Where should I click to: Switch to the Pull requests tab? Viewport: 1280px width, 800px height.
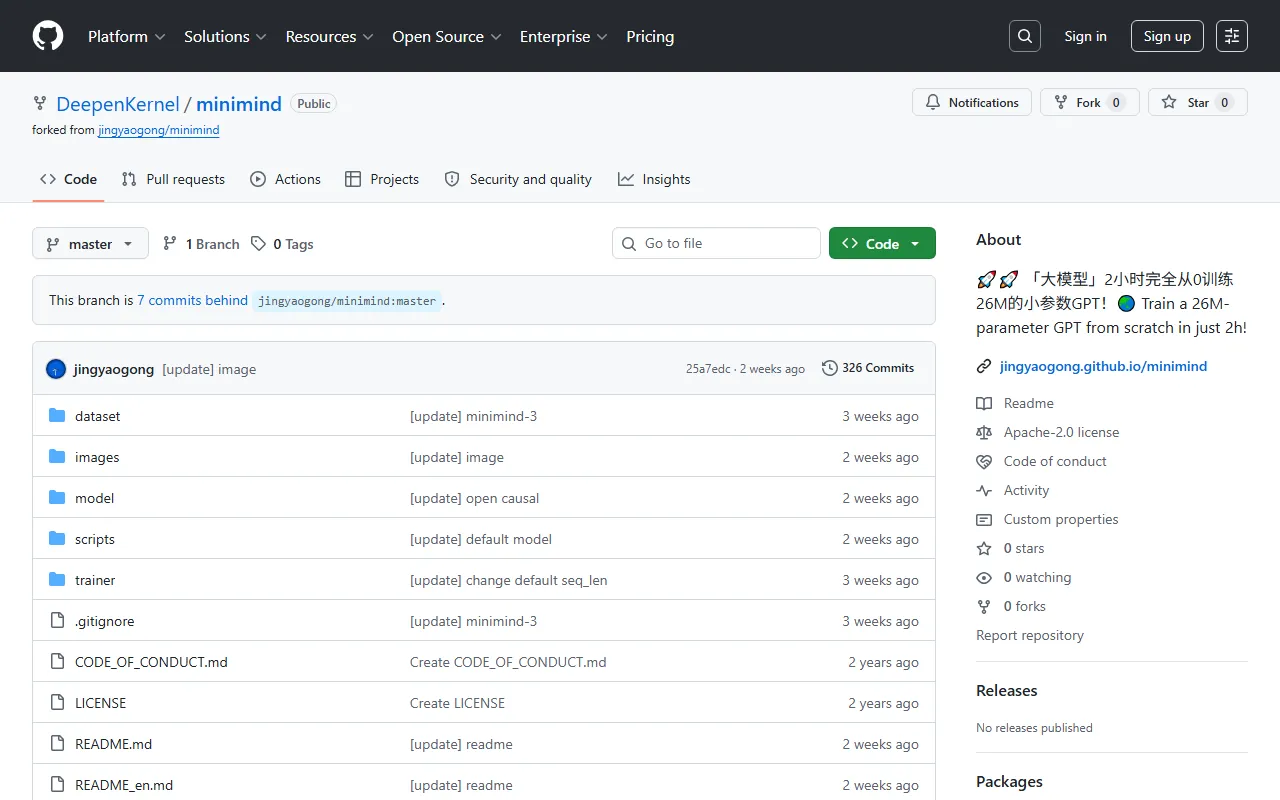[x=173, y=180]
